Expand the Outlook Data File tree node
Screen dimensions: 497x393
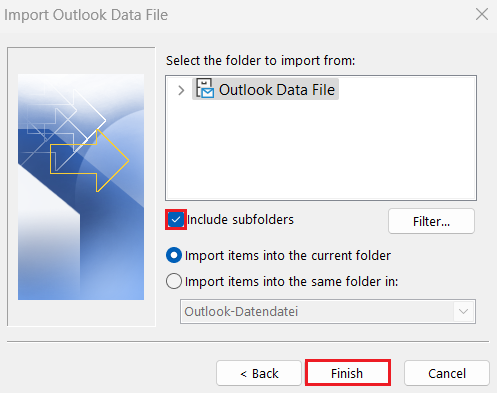181,90
